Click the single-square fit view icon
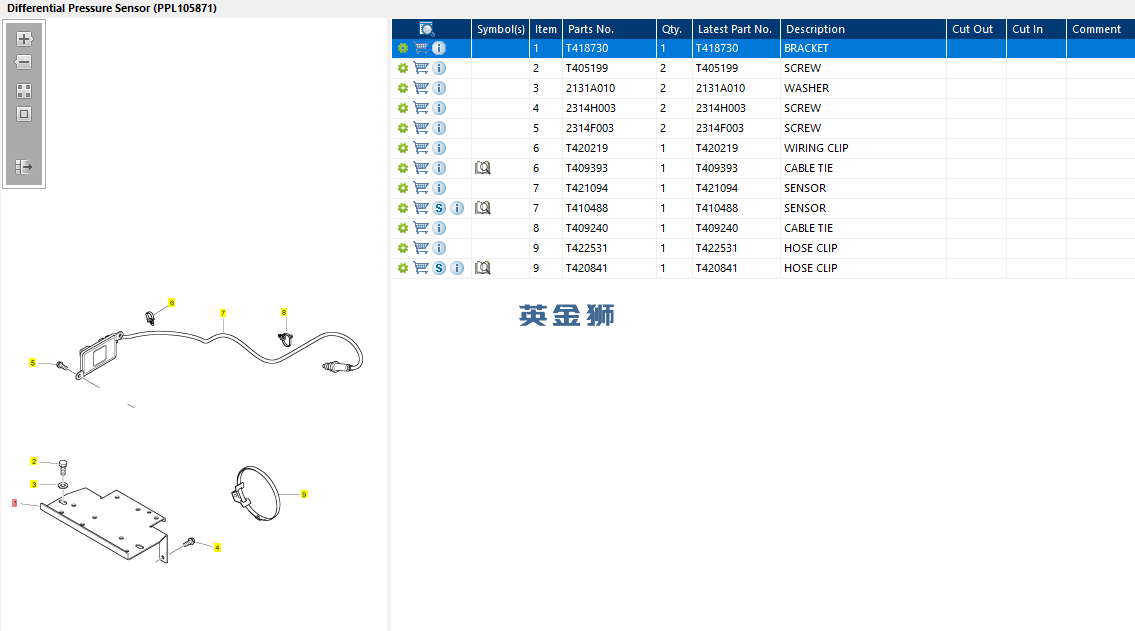Image resolution: width=1135 pixels, height=631 pixels. click(24, 114)
